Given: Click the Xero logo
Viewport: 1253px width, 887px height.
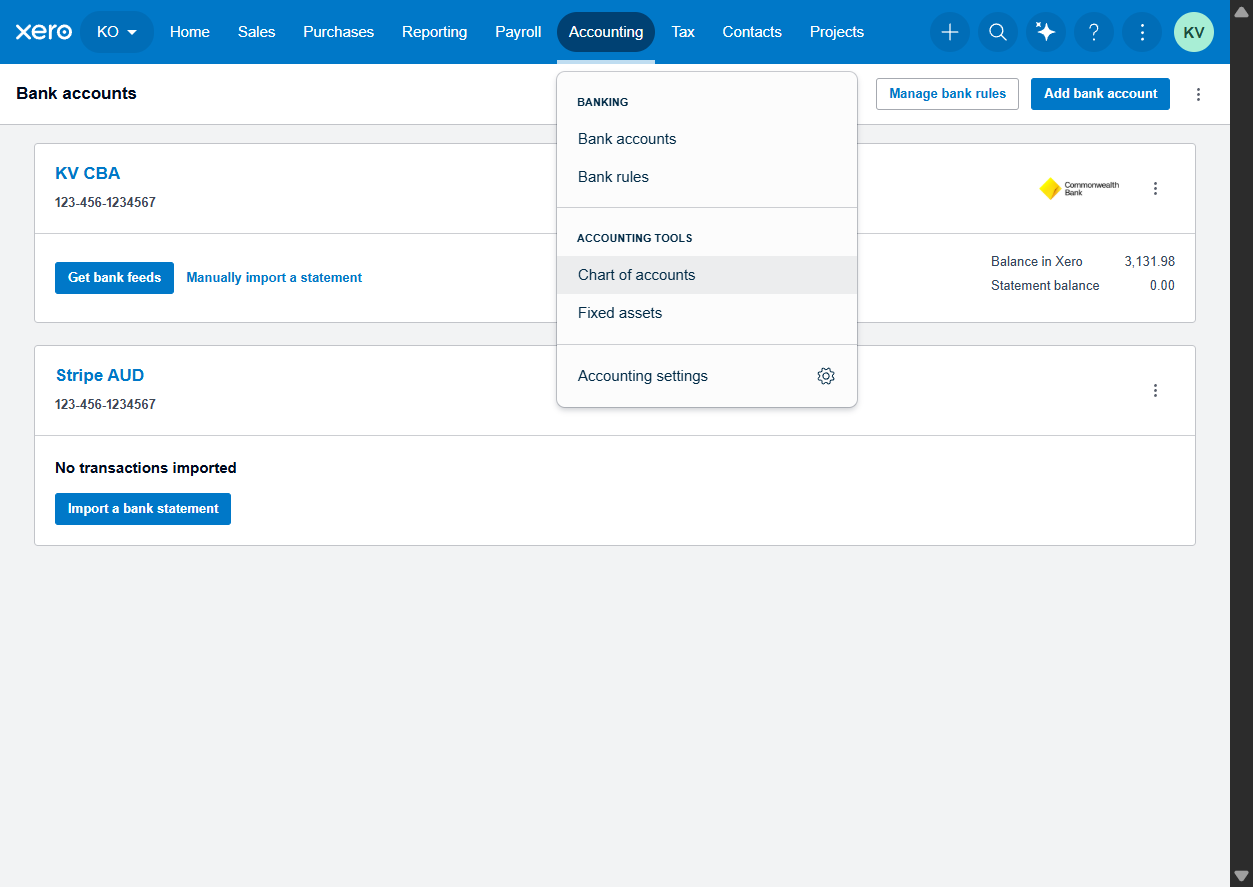Looking at the screenshot, I should [44, 32].
